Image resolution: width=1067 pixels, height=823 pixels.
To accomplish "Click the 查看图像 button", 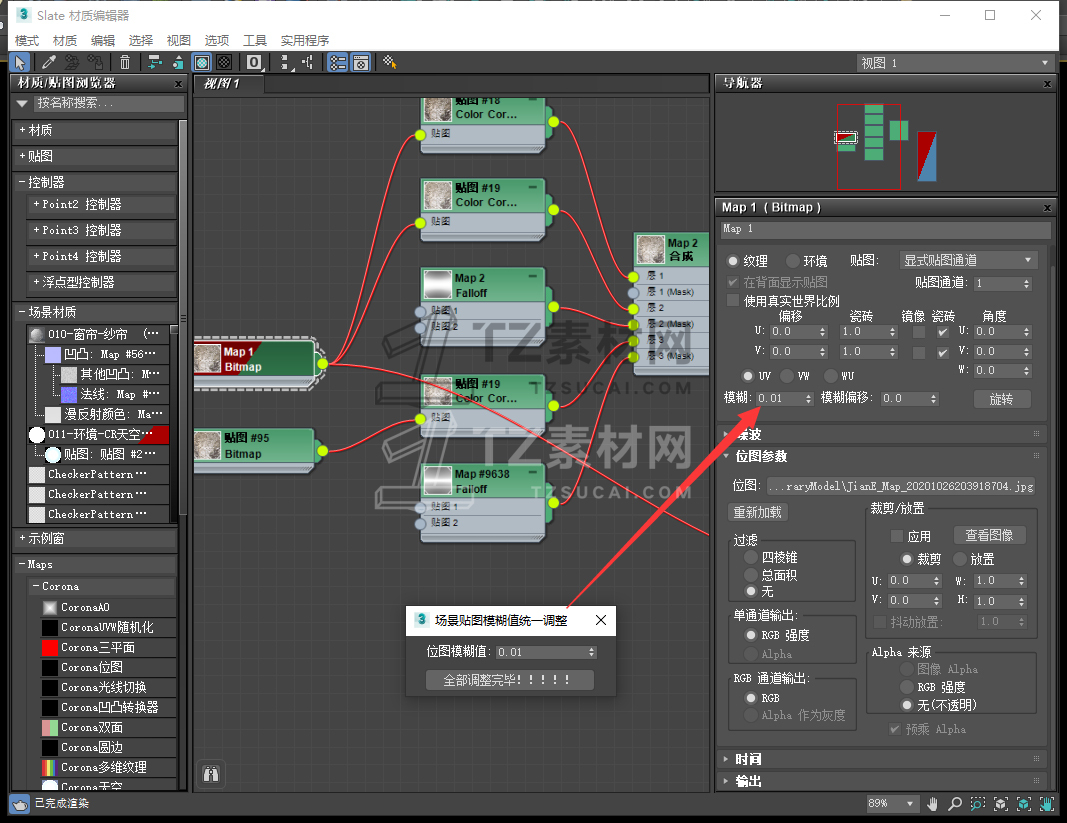I will click(989, 536).
